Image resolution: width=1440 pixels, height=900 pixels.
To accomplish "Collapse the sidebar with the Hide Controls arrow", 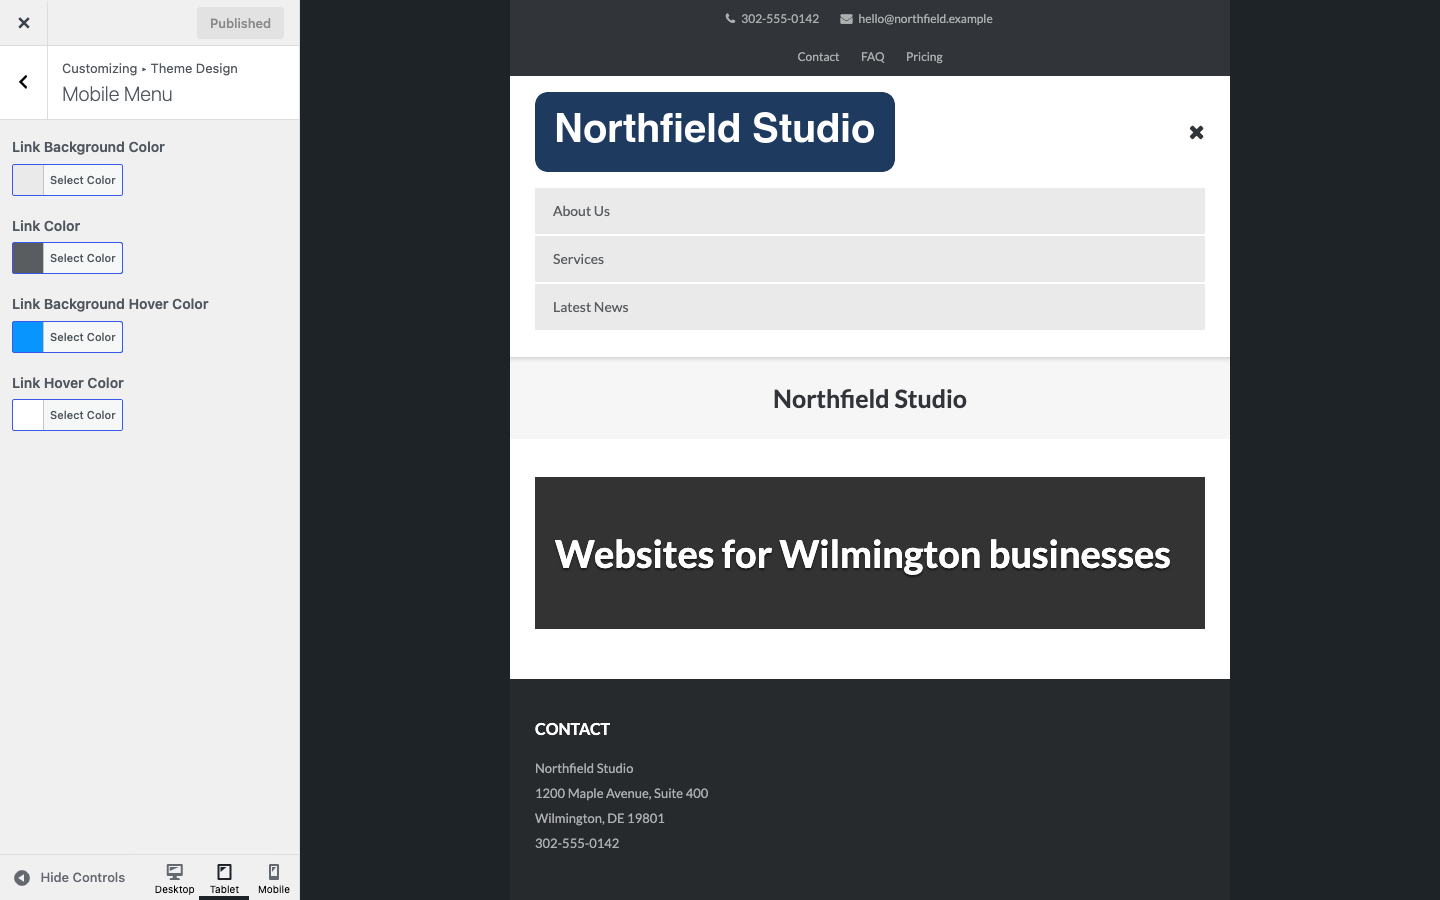I will 22,878.
